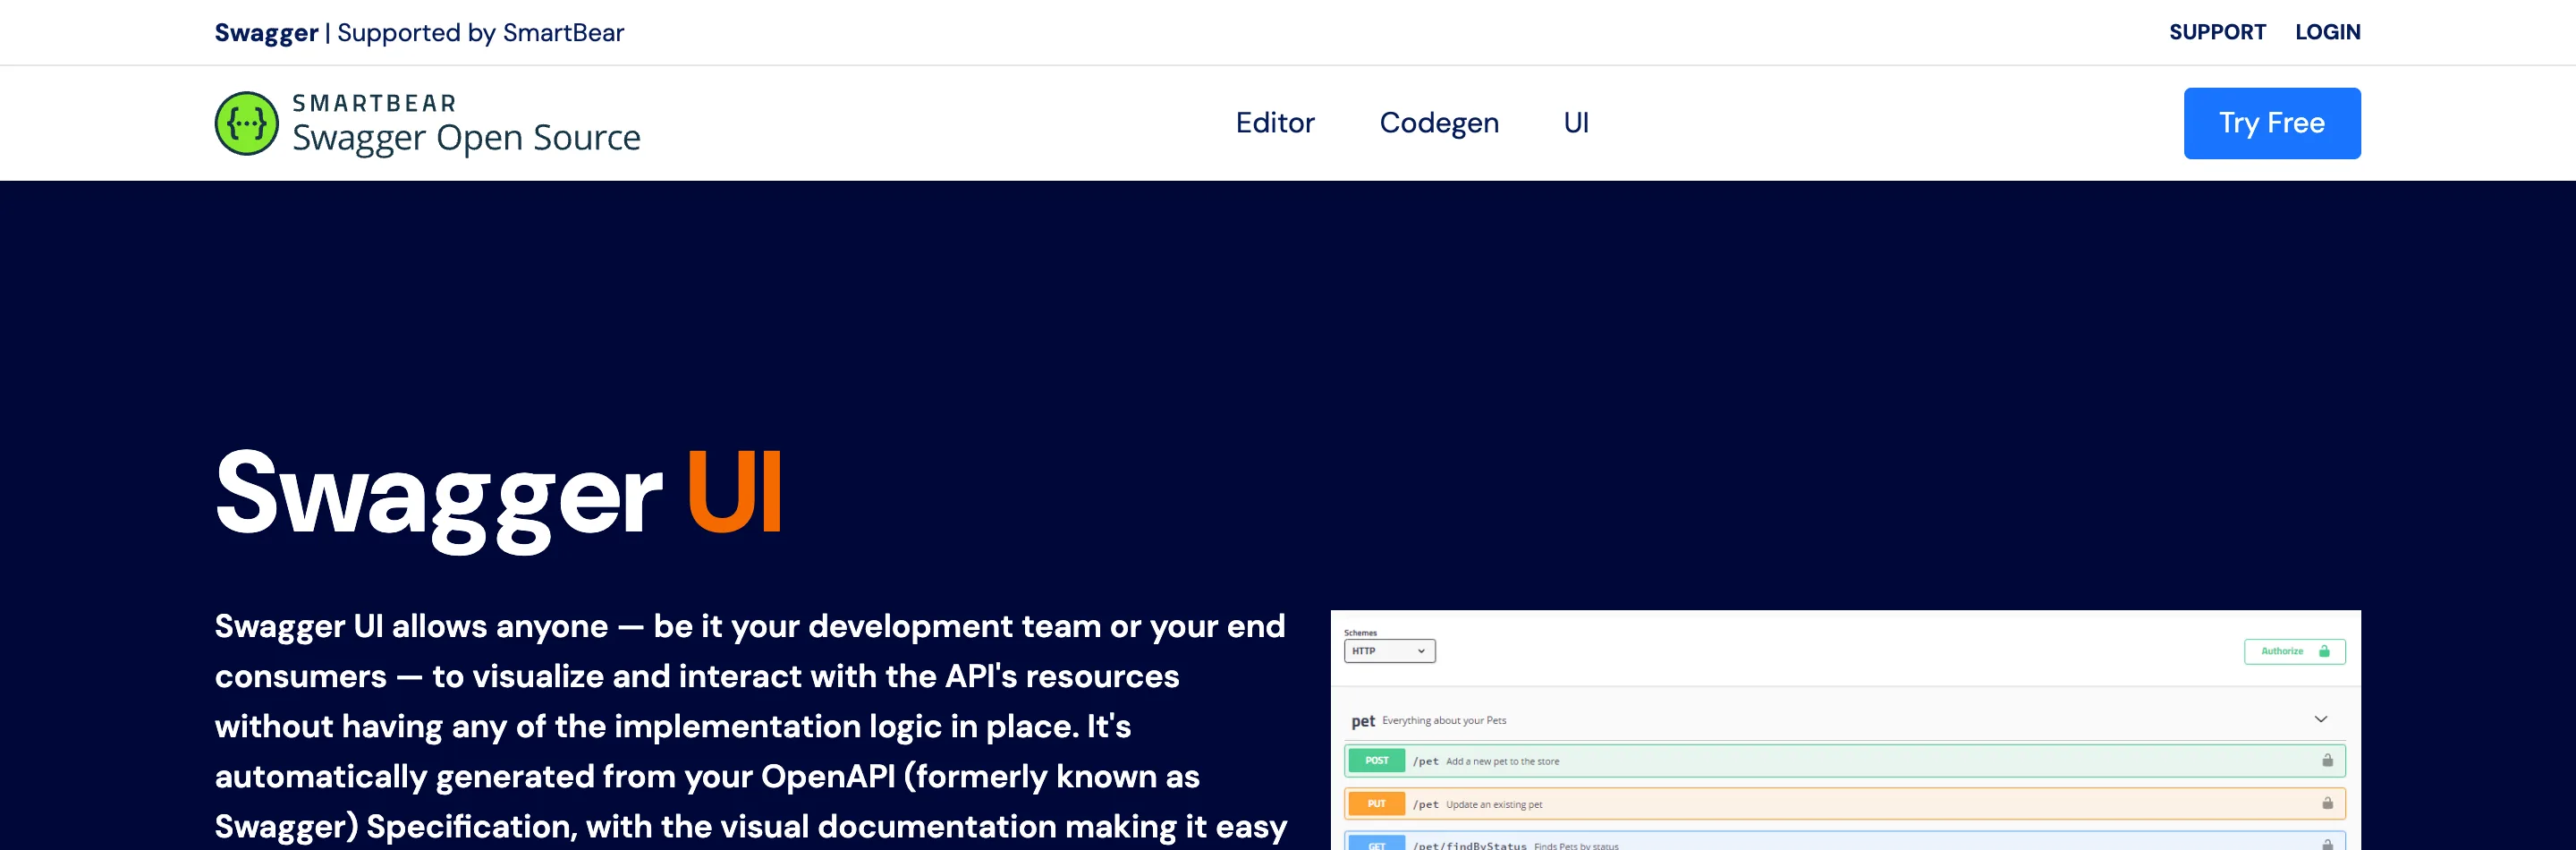This screenshot has height=850, width=2576.
Task: Click the Try Free button
Action: 2272,123
